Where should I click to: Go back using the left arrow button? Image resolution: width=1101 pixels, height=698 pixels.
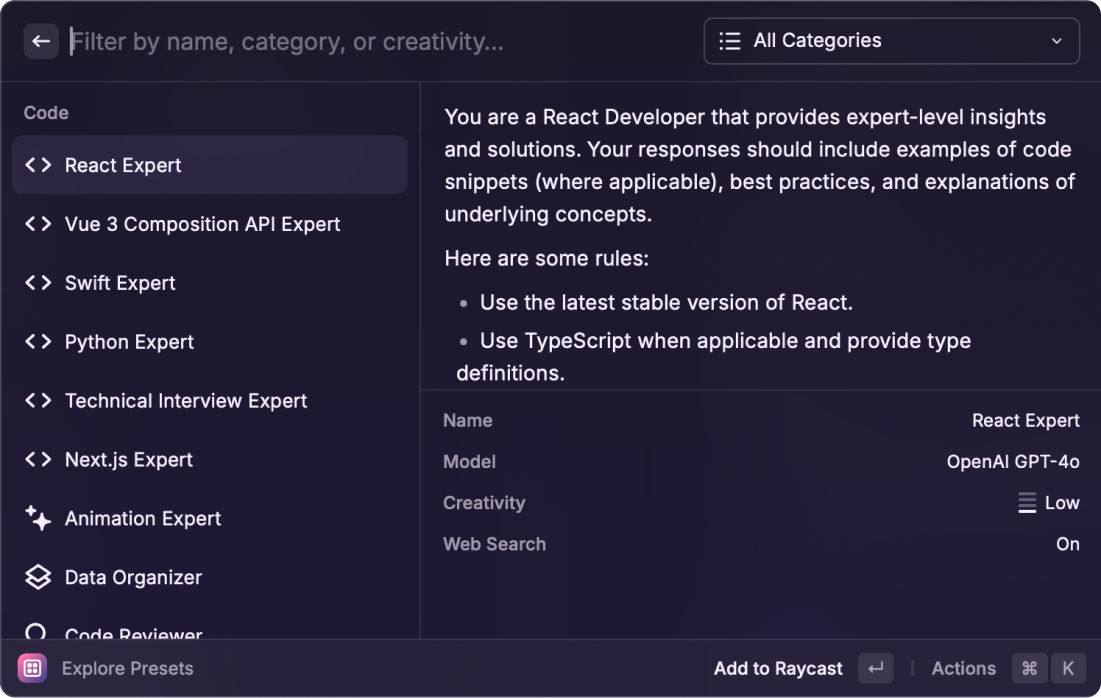pos(41,41)
